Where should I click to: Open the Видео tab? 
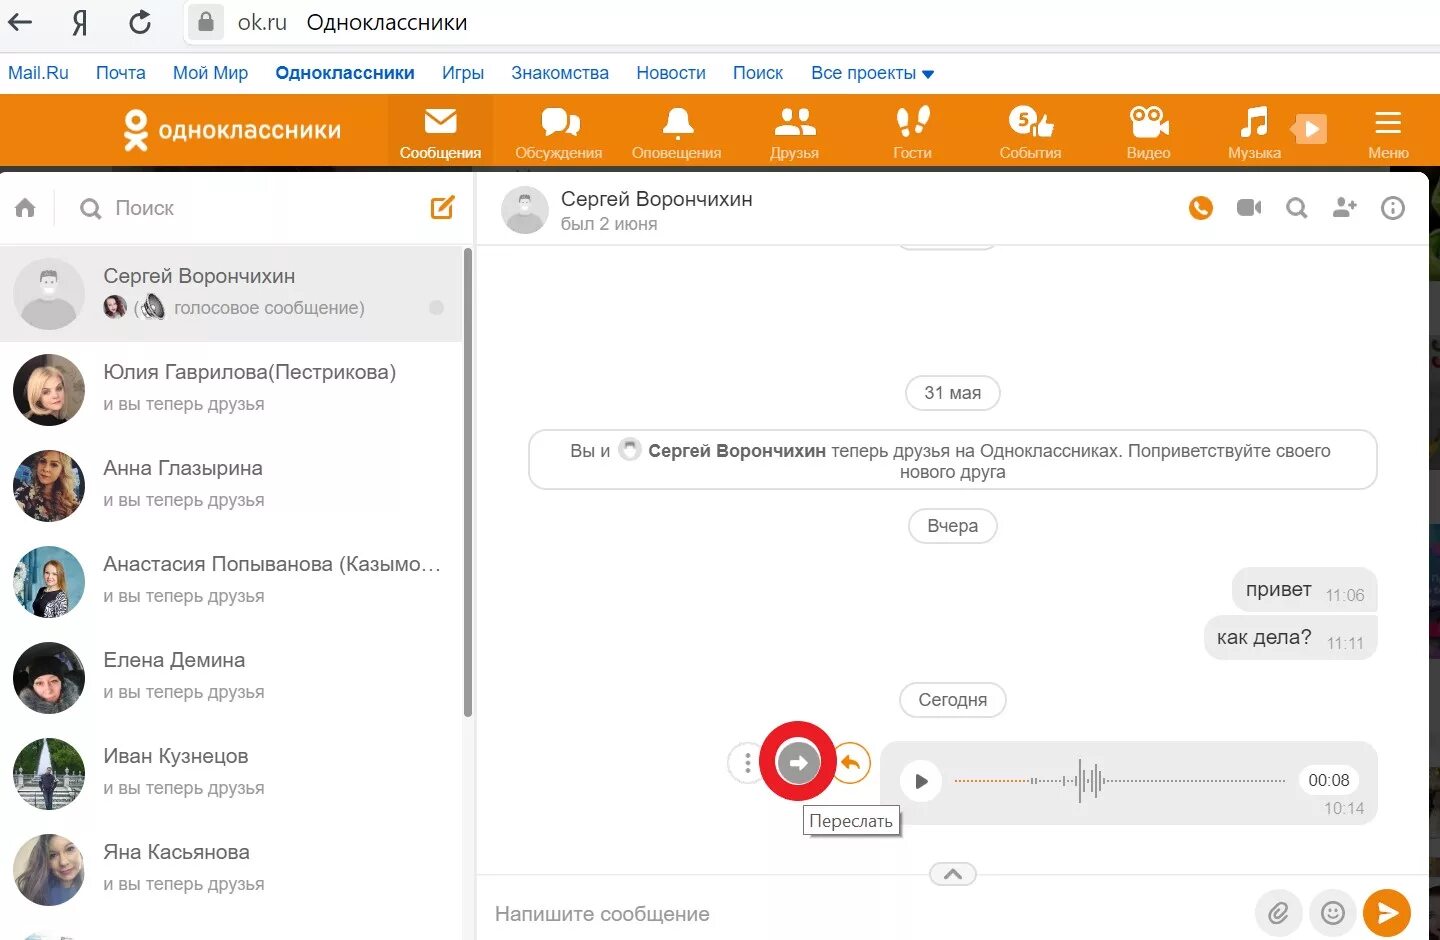pyautogui.click(x=1148, y=131)
